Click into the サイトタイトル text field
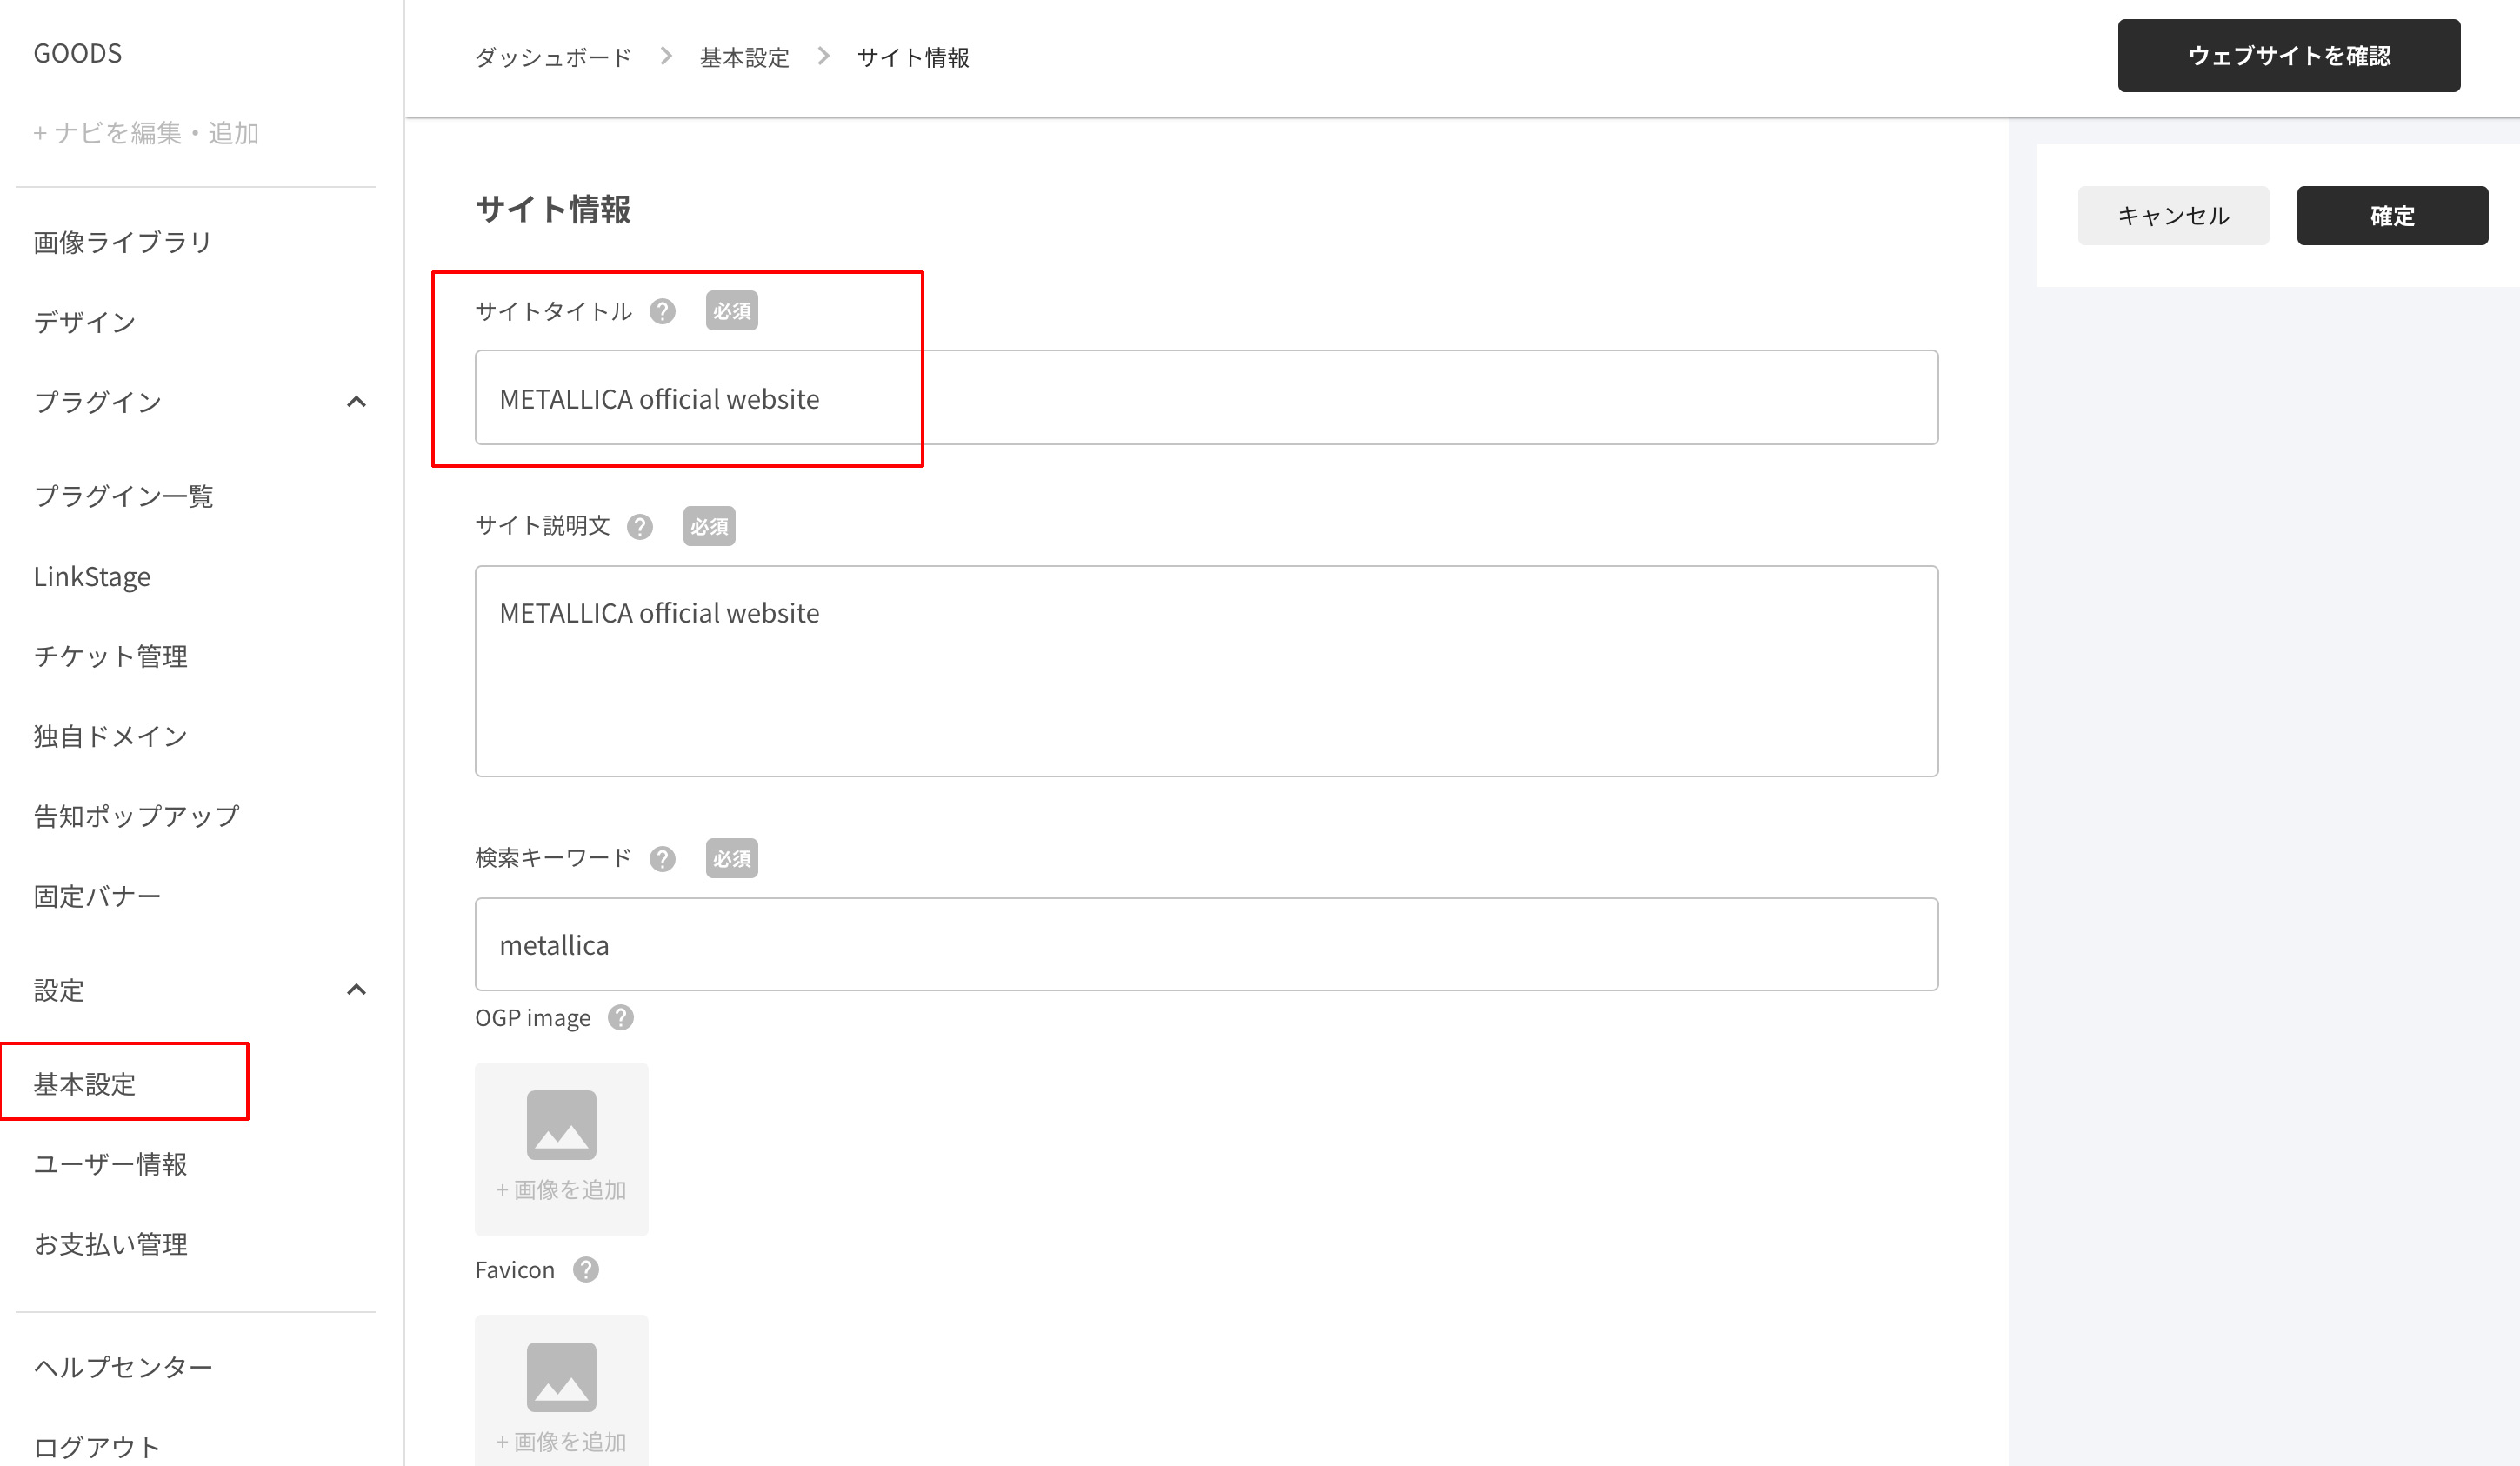The image size is (2520, 1466). 1206,398
